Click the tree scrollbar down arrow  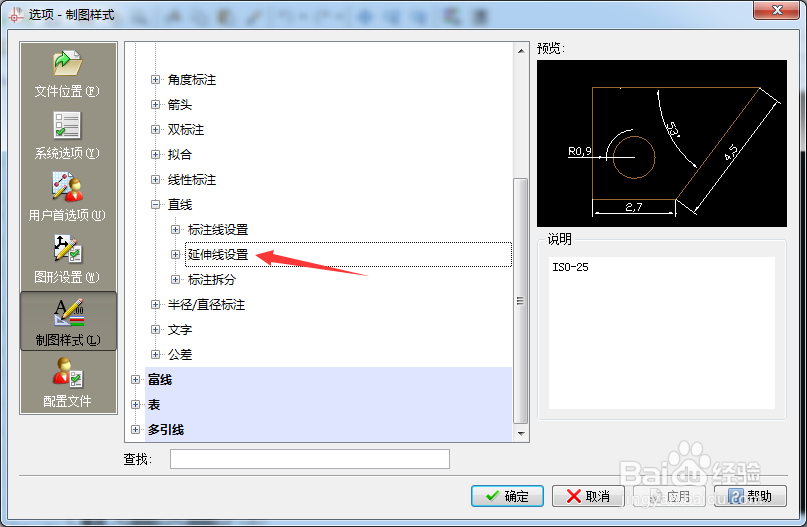pos(521,433)
